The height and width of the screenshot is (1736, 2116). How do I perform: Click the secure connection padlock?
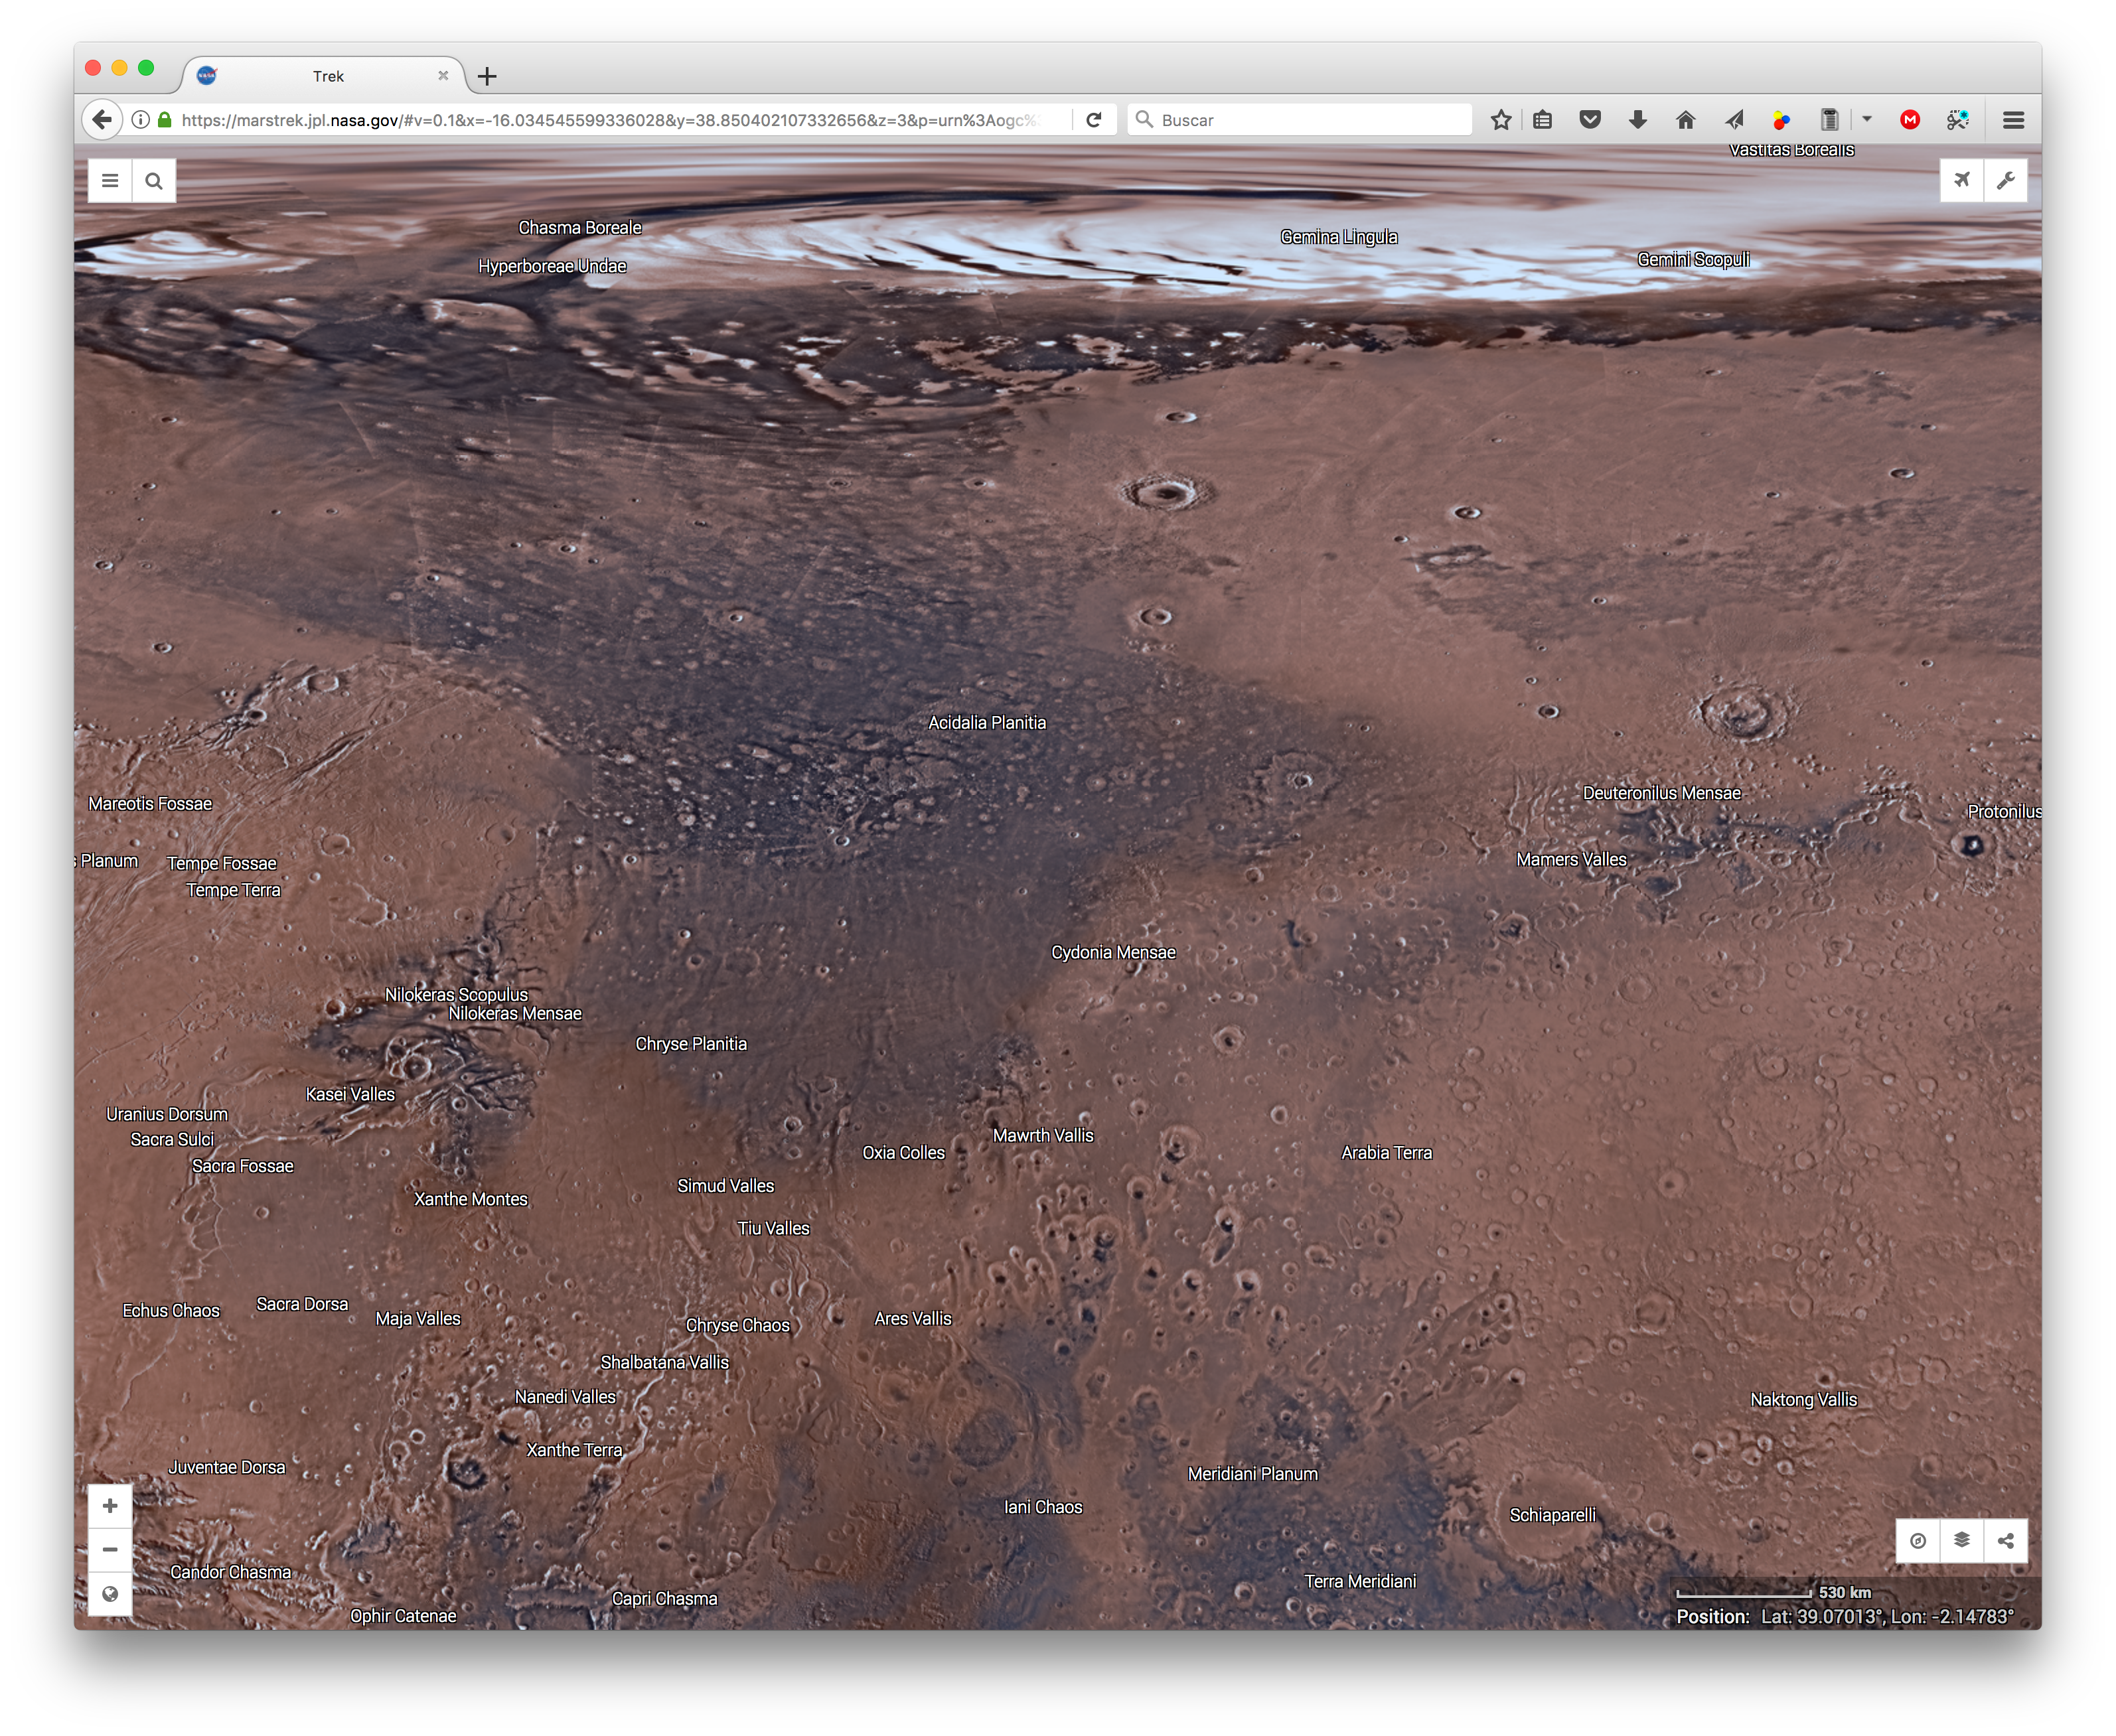click(164, 120)
